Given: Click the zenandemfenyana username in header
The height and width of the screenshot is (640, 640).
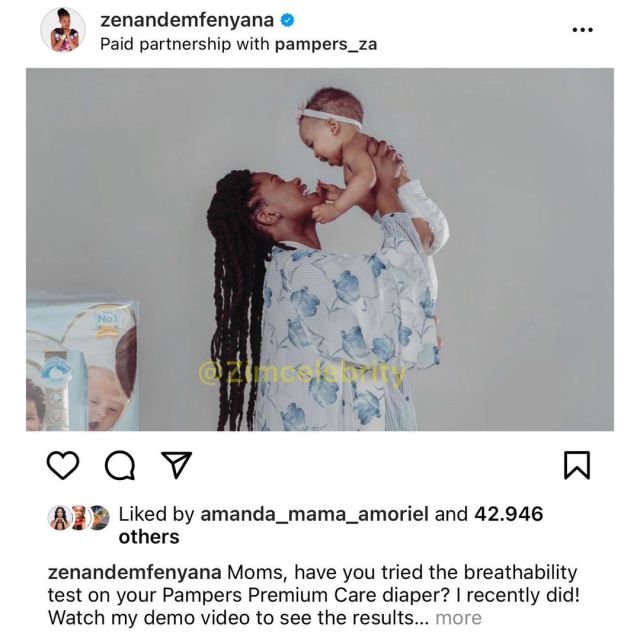Looking at the screenshot, I should (187, 20).
